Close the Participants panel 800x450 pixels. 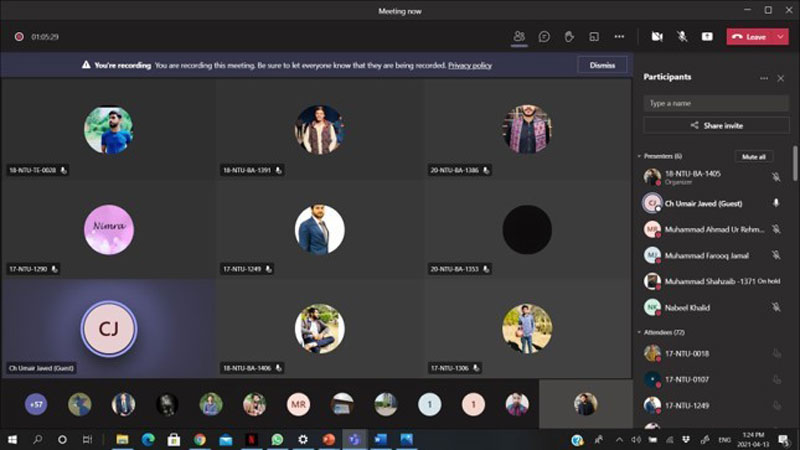pyautogui.click(x=782, y=77)
